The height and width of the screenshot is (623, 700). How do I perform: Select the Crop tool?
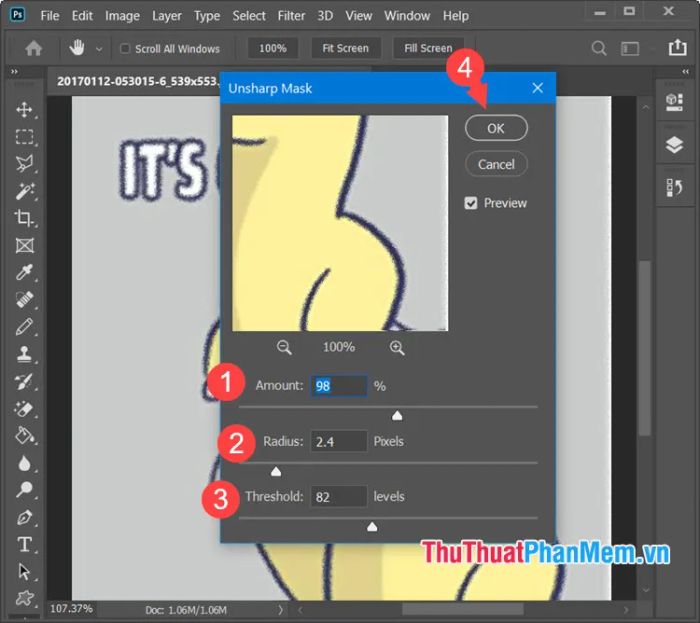(x=24, y=218)
